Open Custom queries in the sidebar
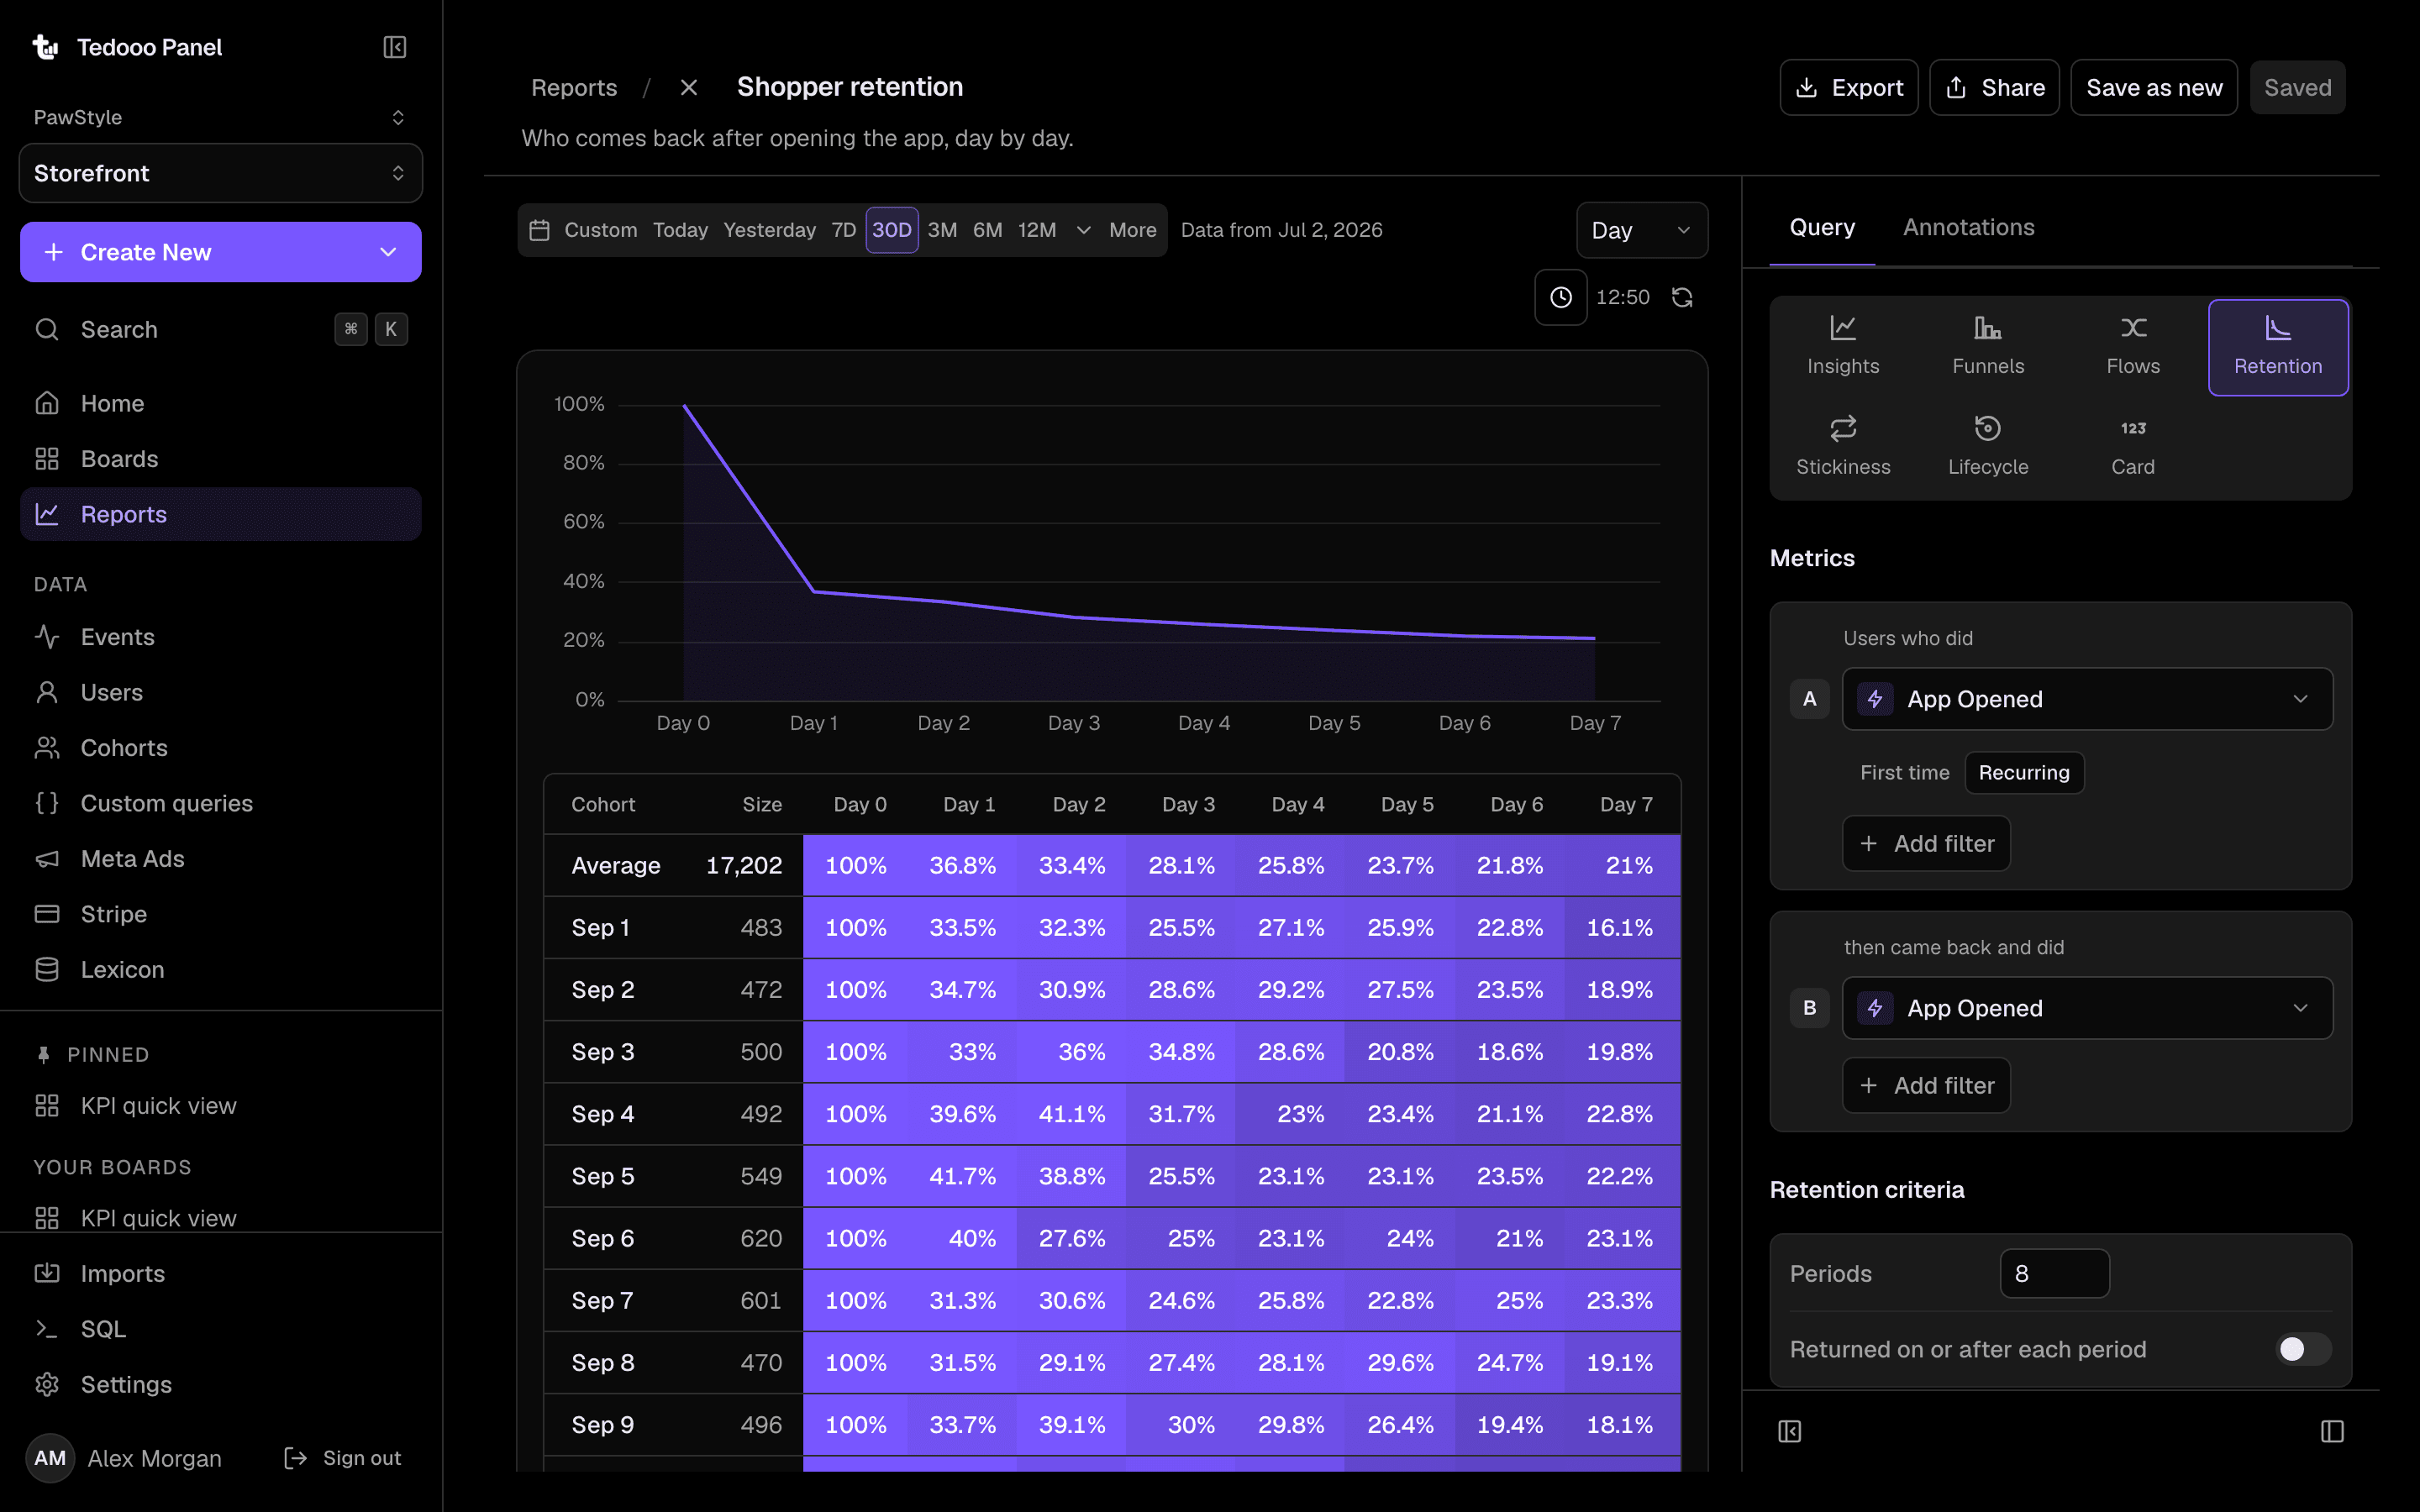Image resolution: width=2420 pixels, height=1512 pixels. click(221, 803)
